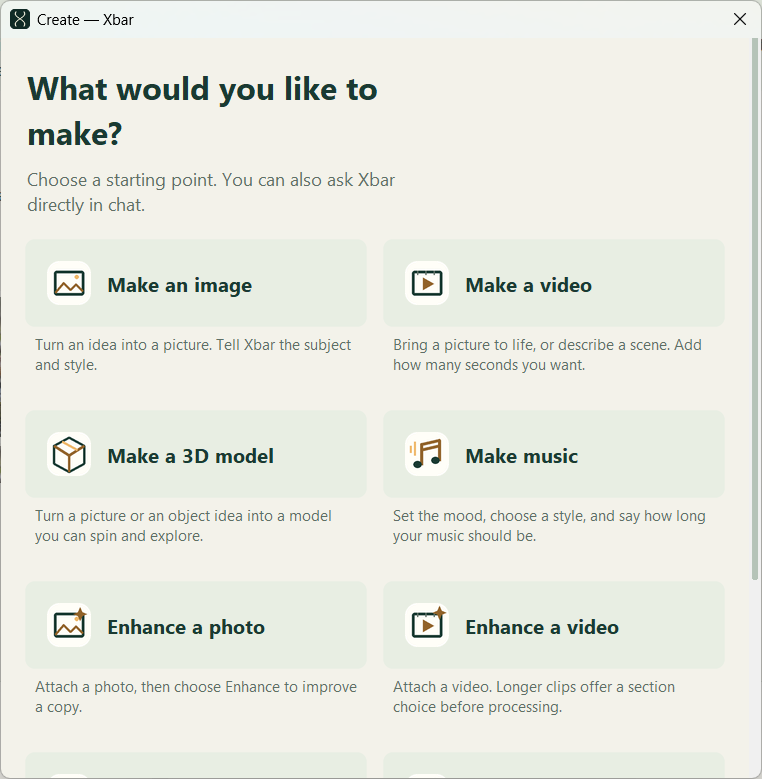Click the Make a video play icon
Screen dimensions: 762x779
tap(427, 283)
